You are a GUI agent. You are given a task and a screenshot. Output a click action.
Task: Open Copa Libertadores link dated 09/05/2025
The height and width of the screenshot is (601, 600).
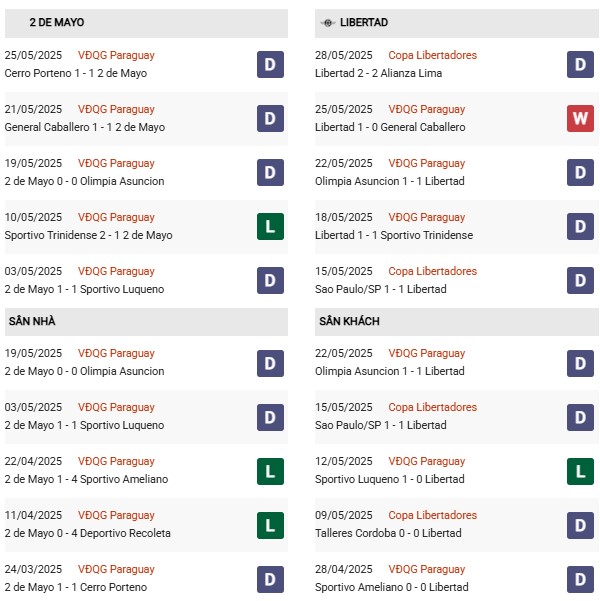pos(432,515)
